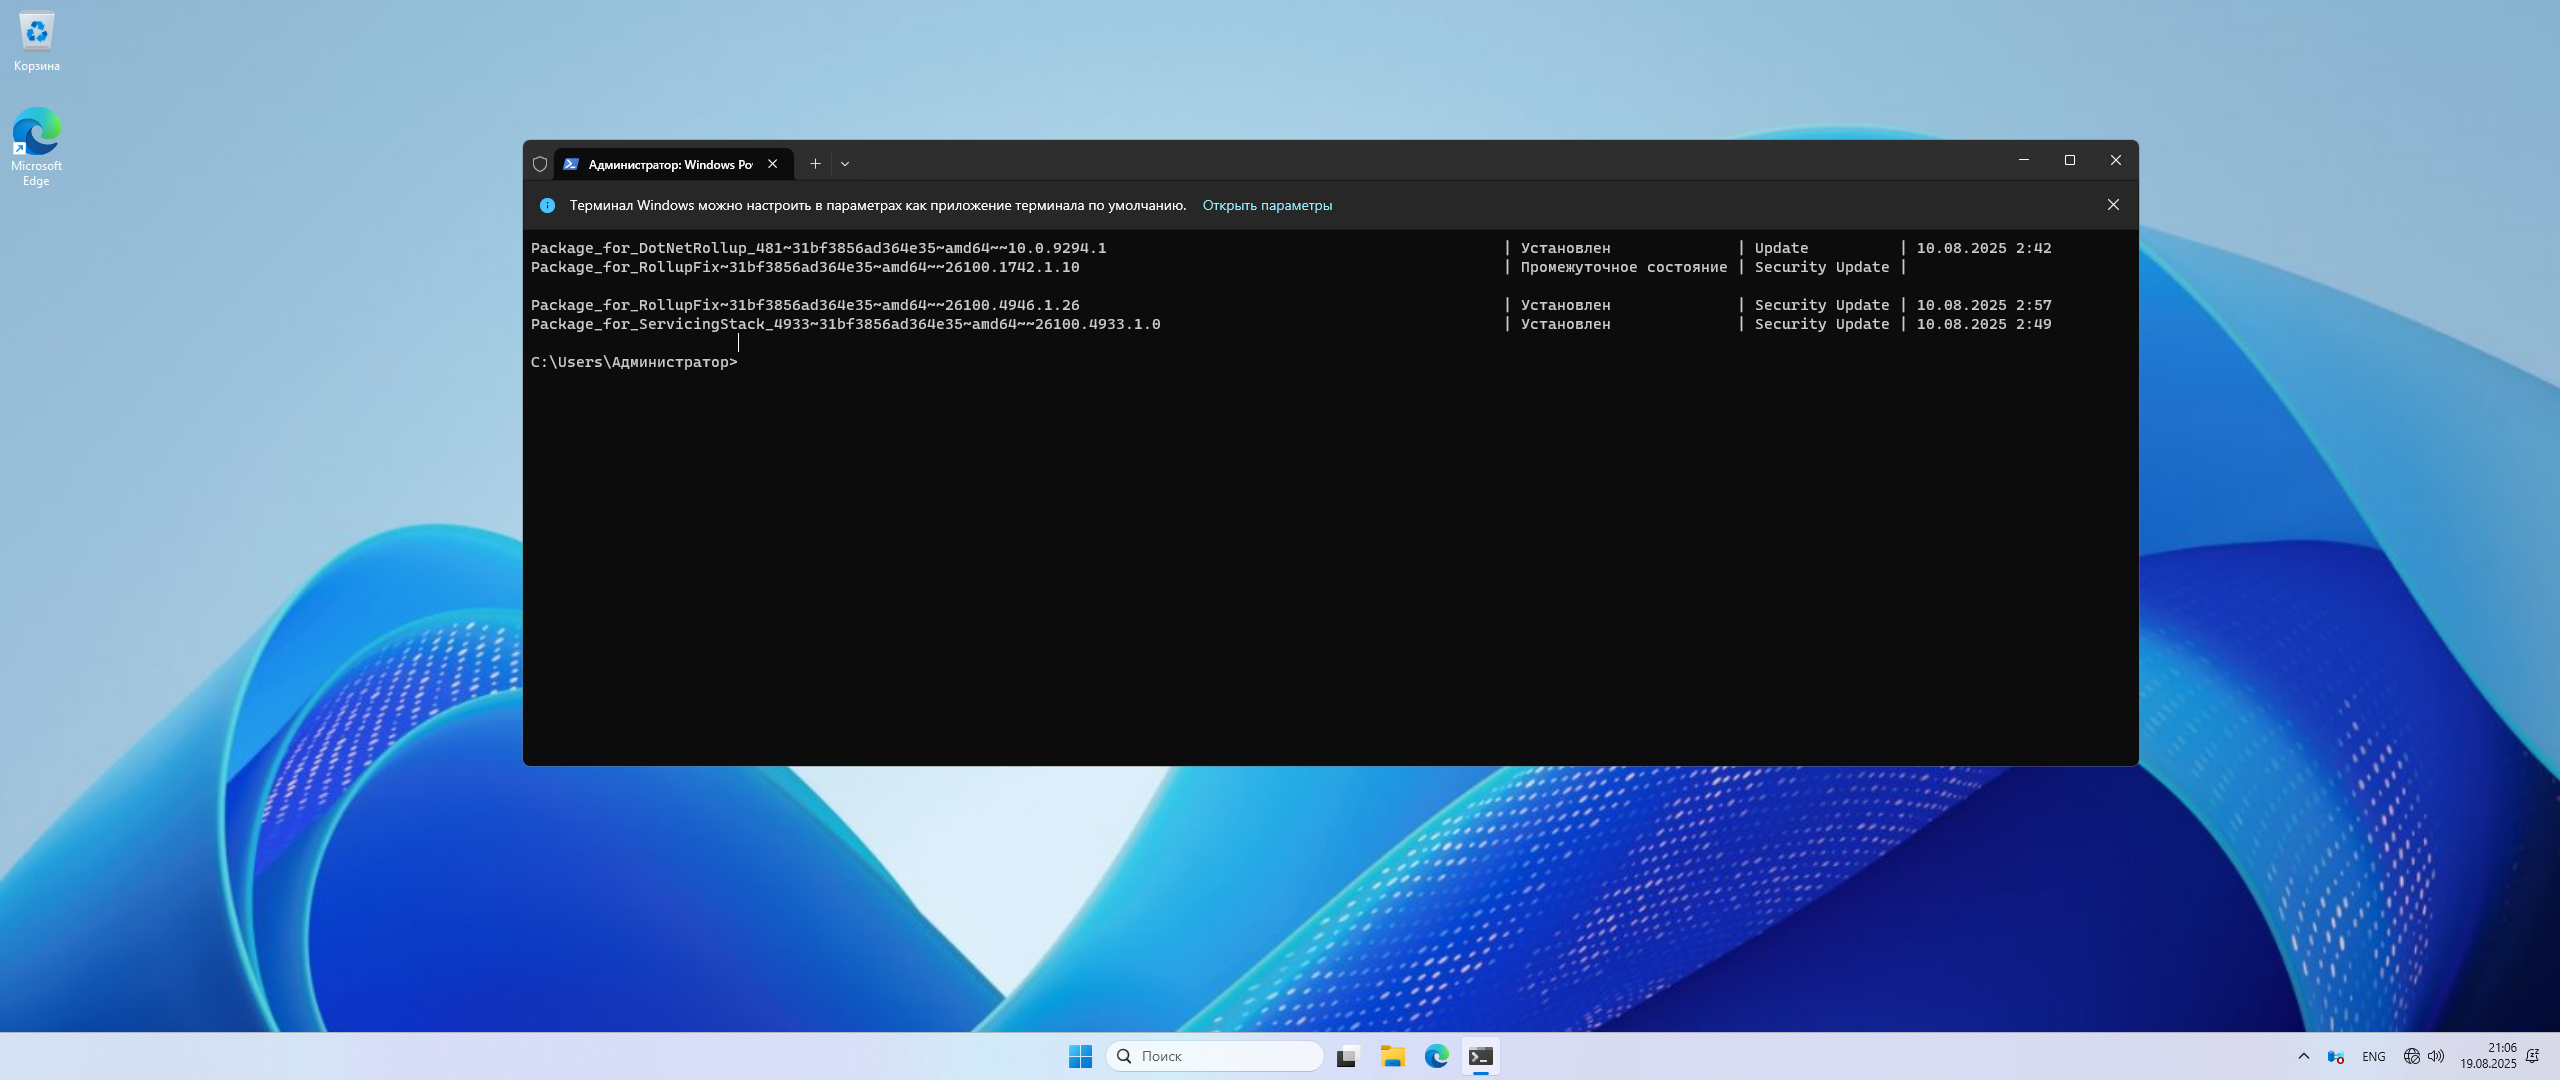Open the Открыть параметры link
The image size is (2560, 1080).
pos(1267,205)
